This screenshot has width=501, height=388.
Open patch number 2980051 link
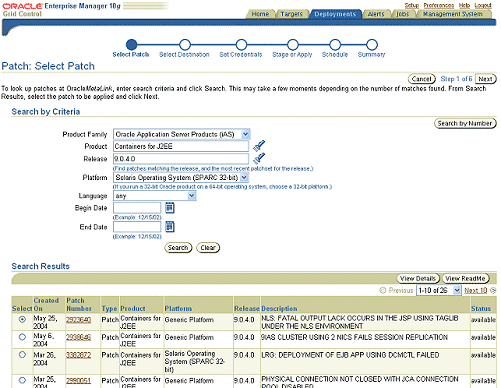click(78, 380)
